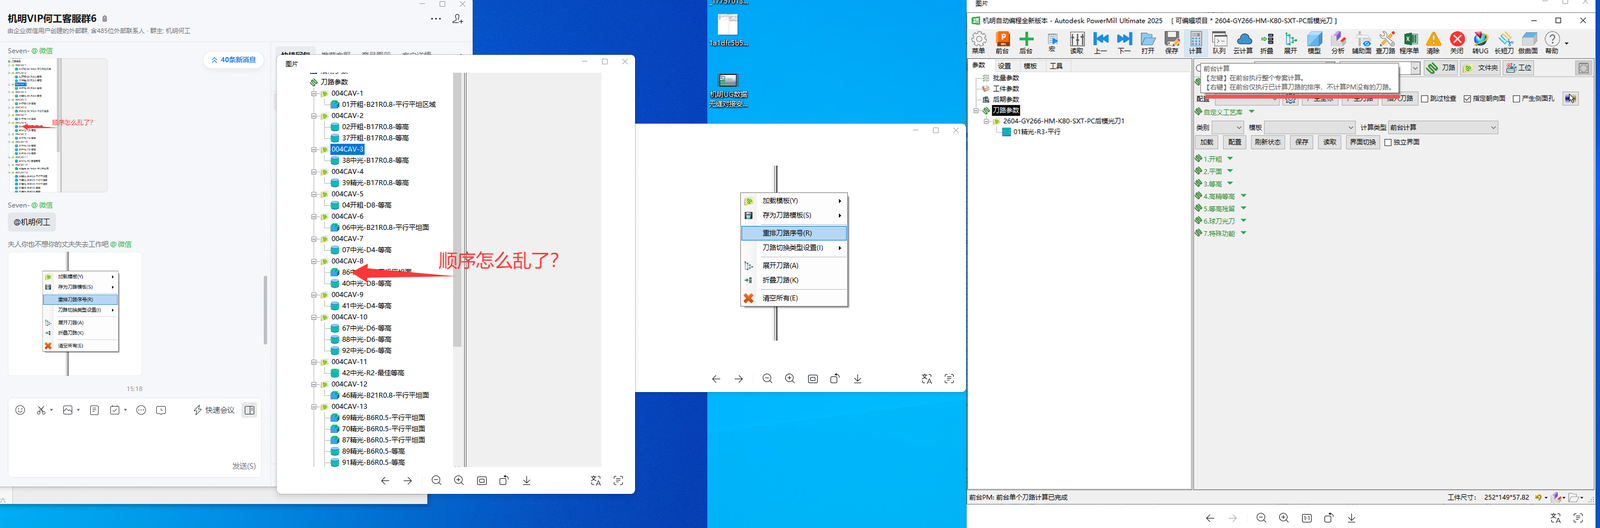1600x528 pixels.
Task: Go to previous with the 上一 icon
Action: [1100, 42]
